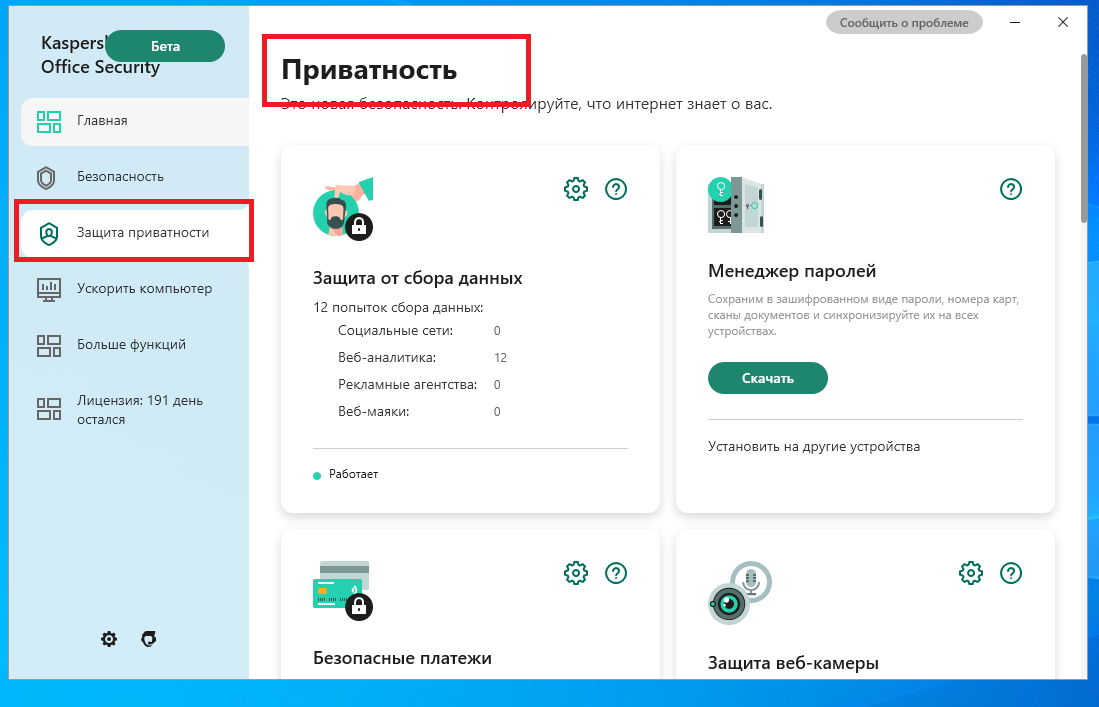Click the password manager description text

[864, 315]
